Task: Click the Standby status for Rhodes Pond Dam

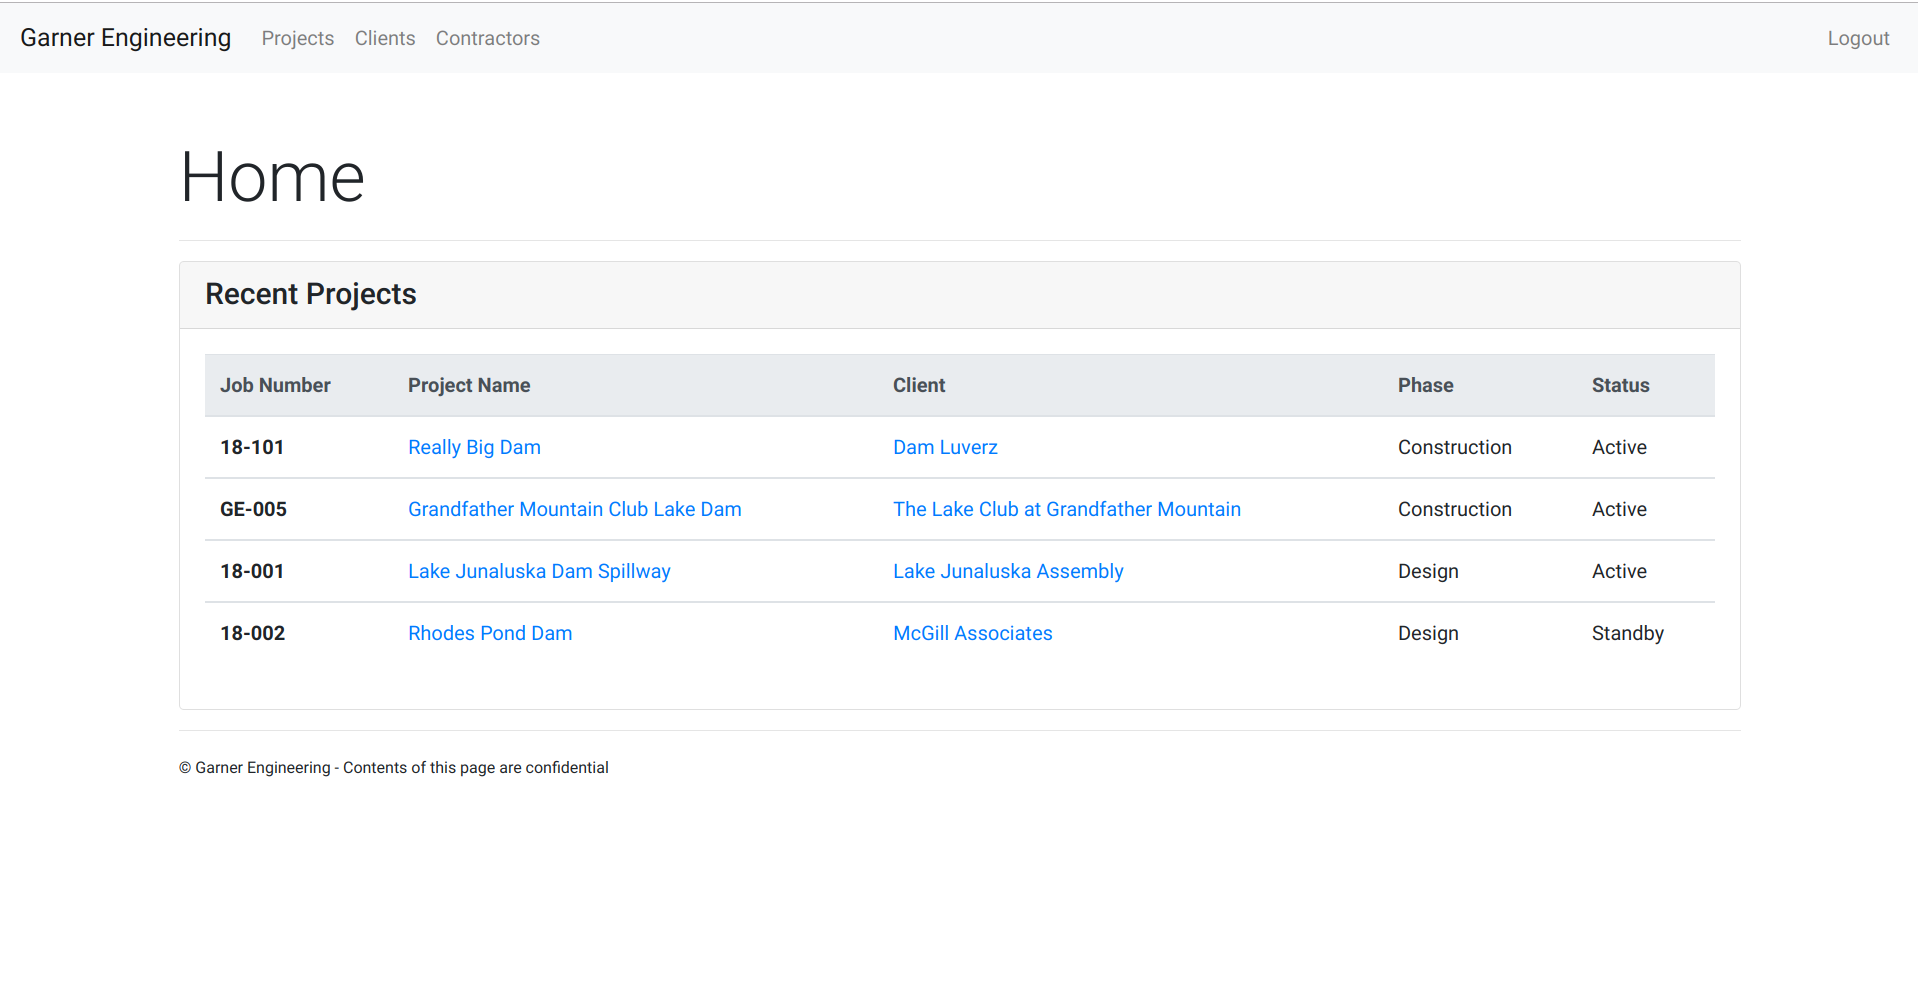Action: click(1628, 633)
